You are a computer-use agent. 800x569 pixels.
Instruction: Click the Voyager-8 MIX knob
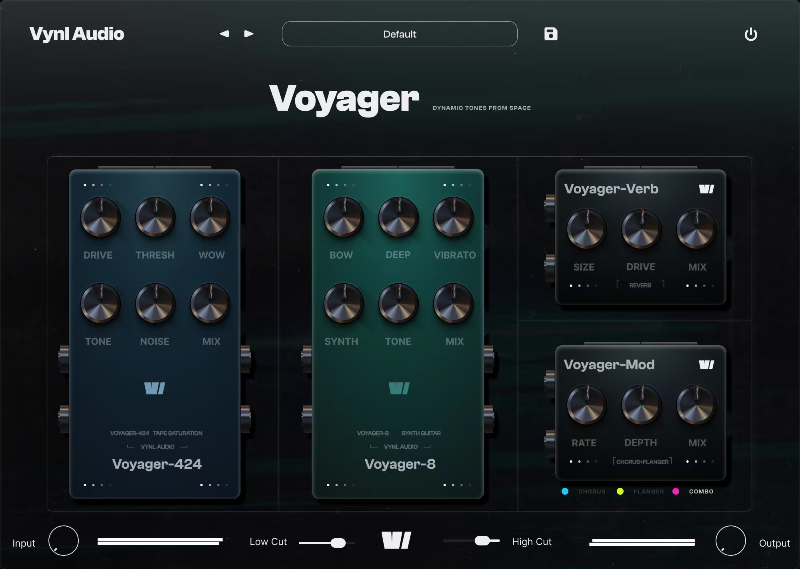point(453,304)
